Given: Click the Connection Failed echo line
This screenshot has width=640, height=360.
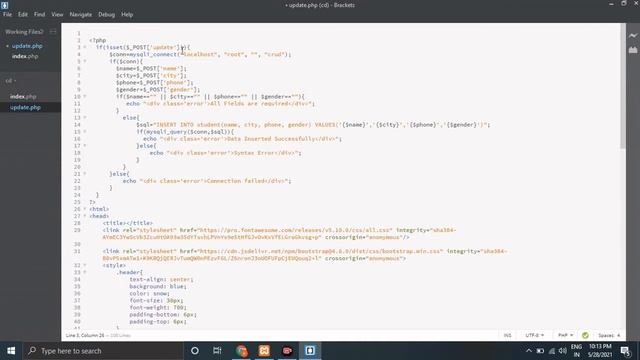Looking at the screenshot, I should coord(207,181).
